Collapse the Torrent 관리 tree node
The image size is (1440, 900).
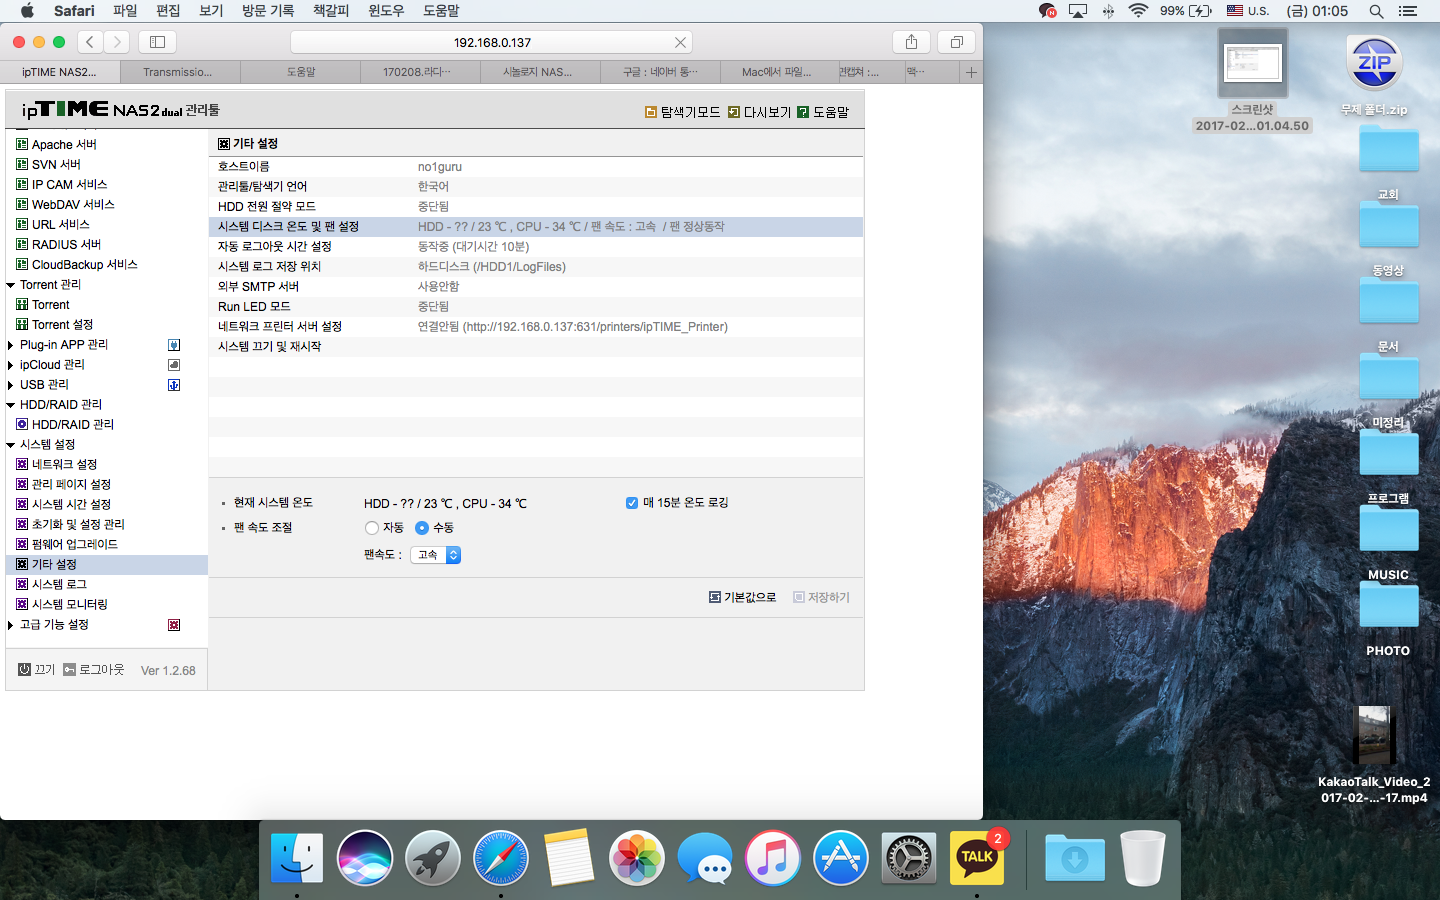coord(11,285)
